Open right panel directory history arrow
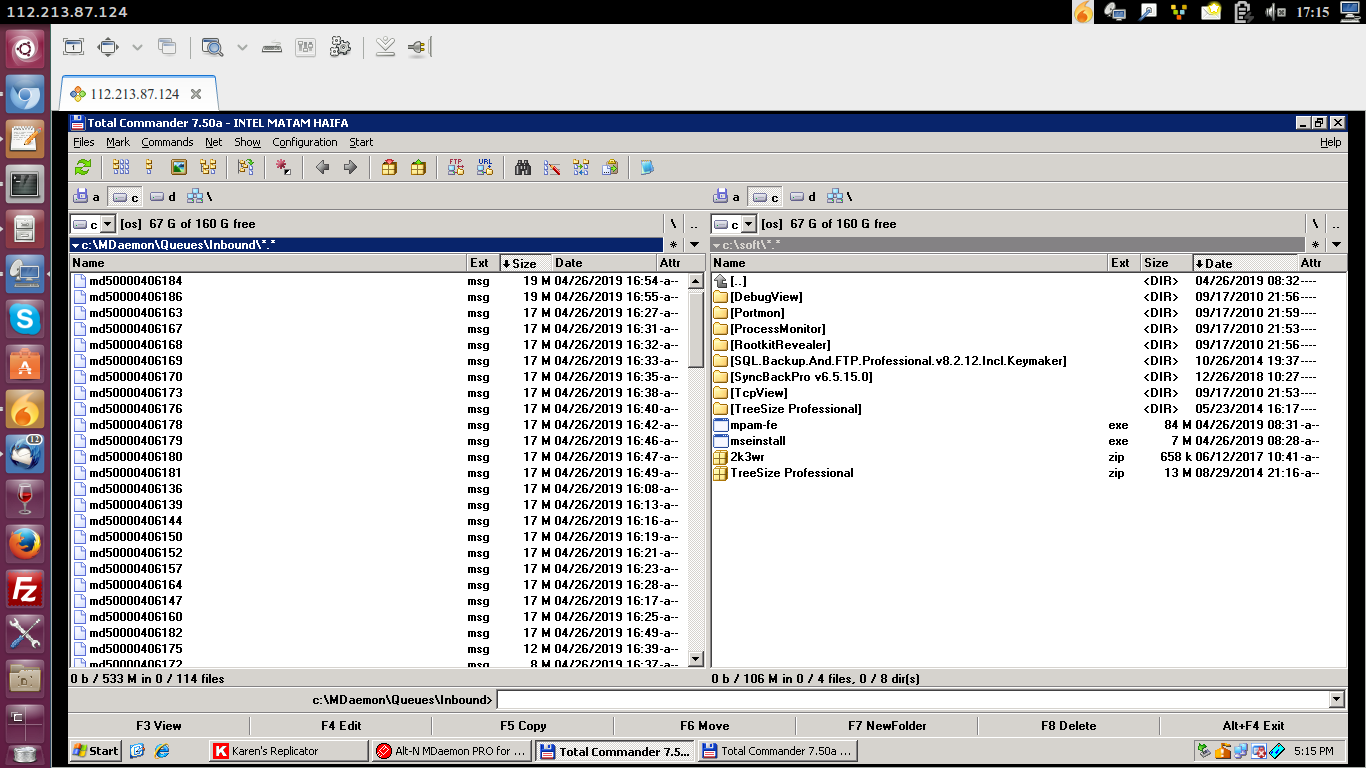The height and width of the screenshot is (768, 1366). 1337,245
